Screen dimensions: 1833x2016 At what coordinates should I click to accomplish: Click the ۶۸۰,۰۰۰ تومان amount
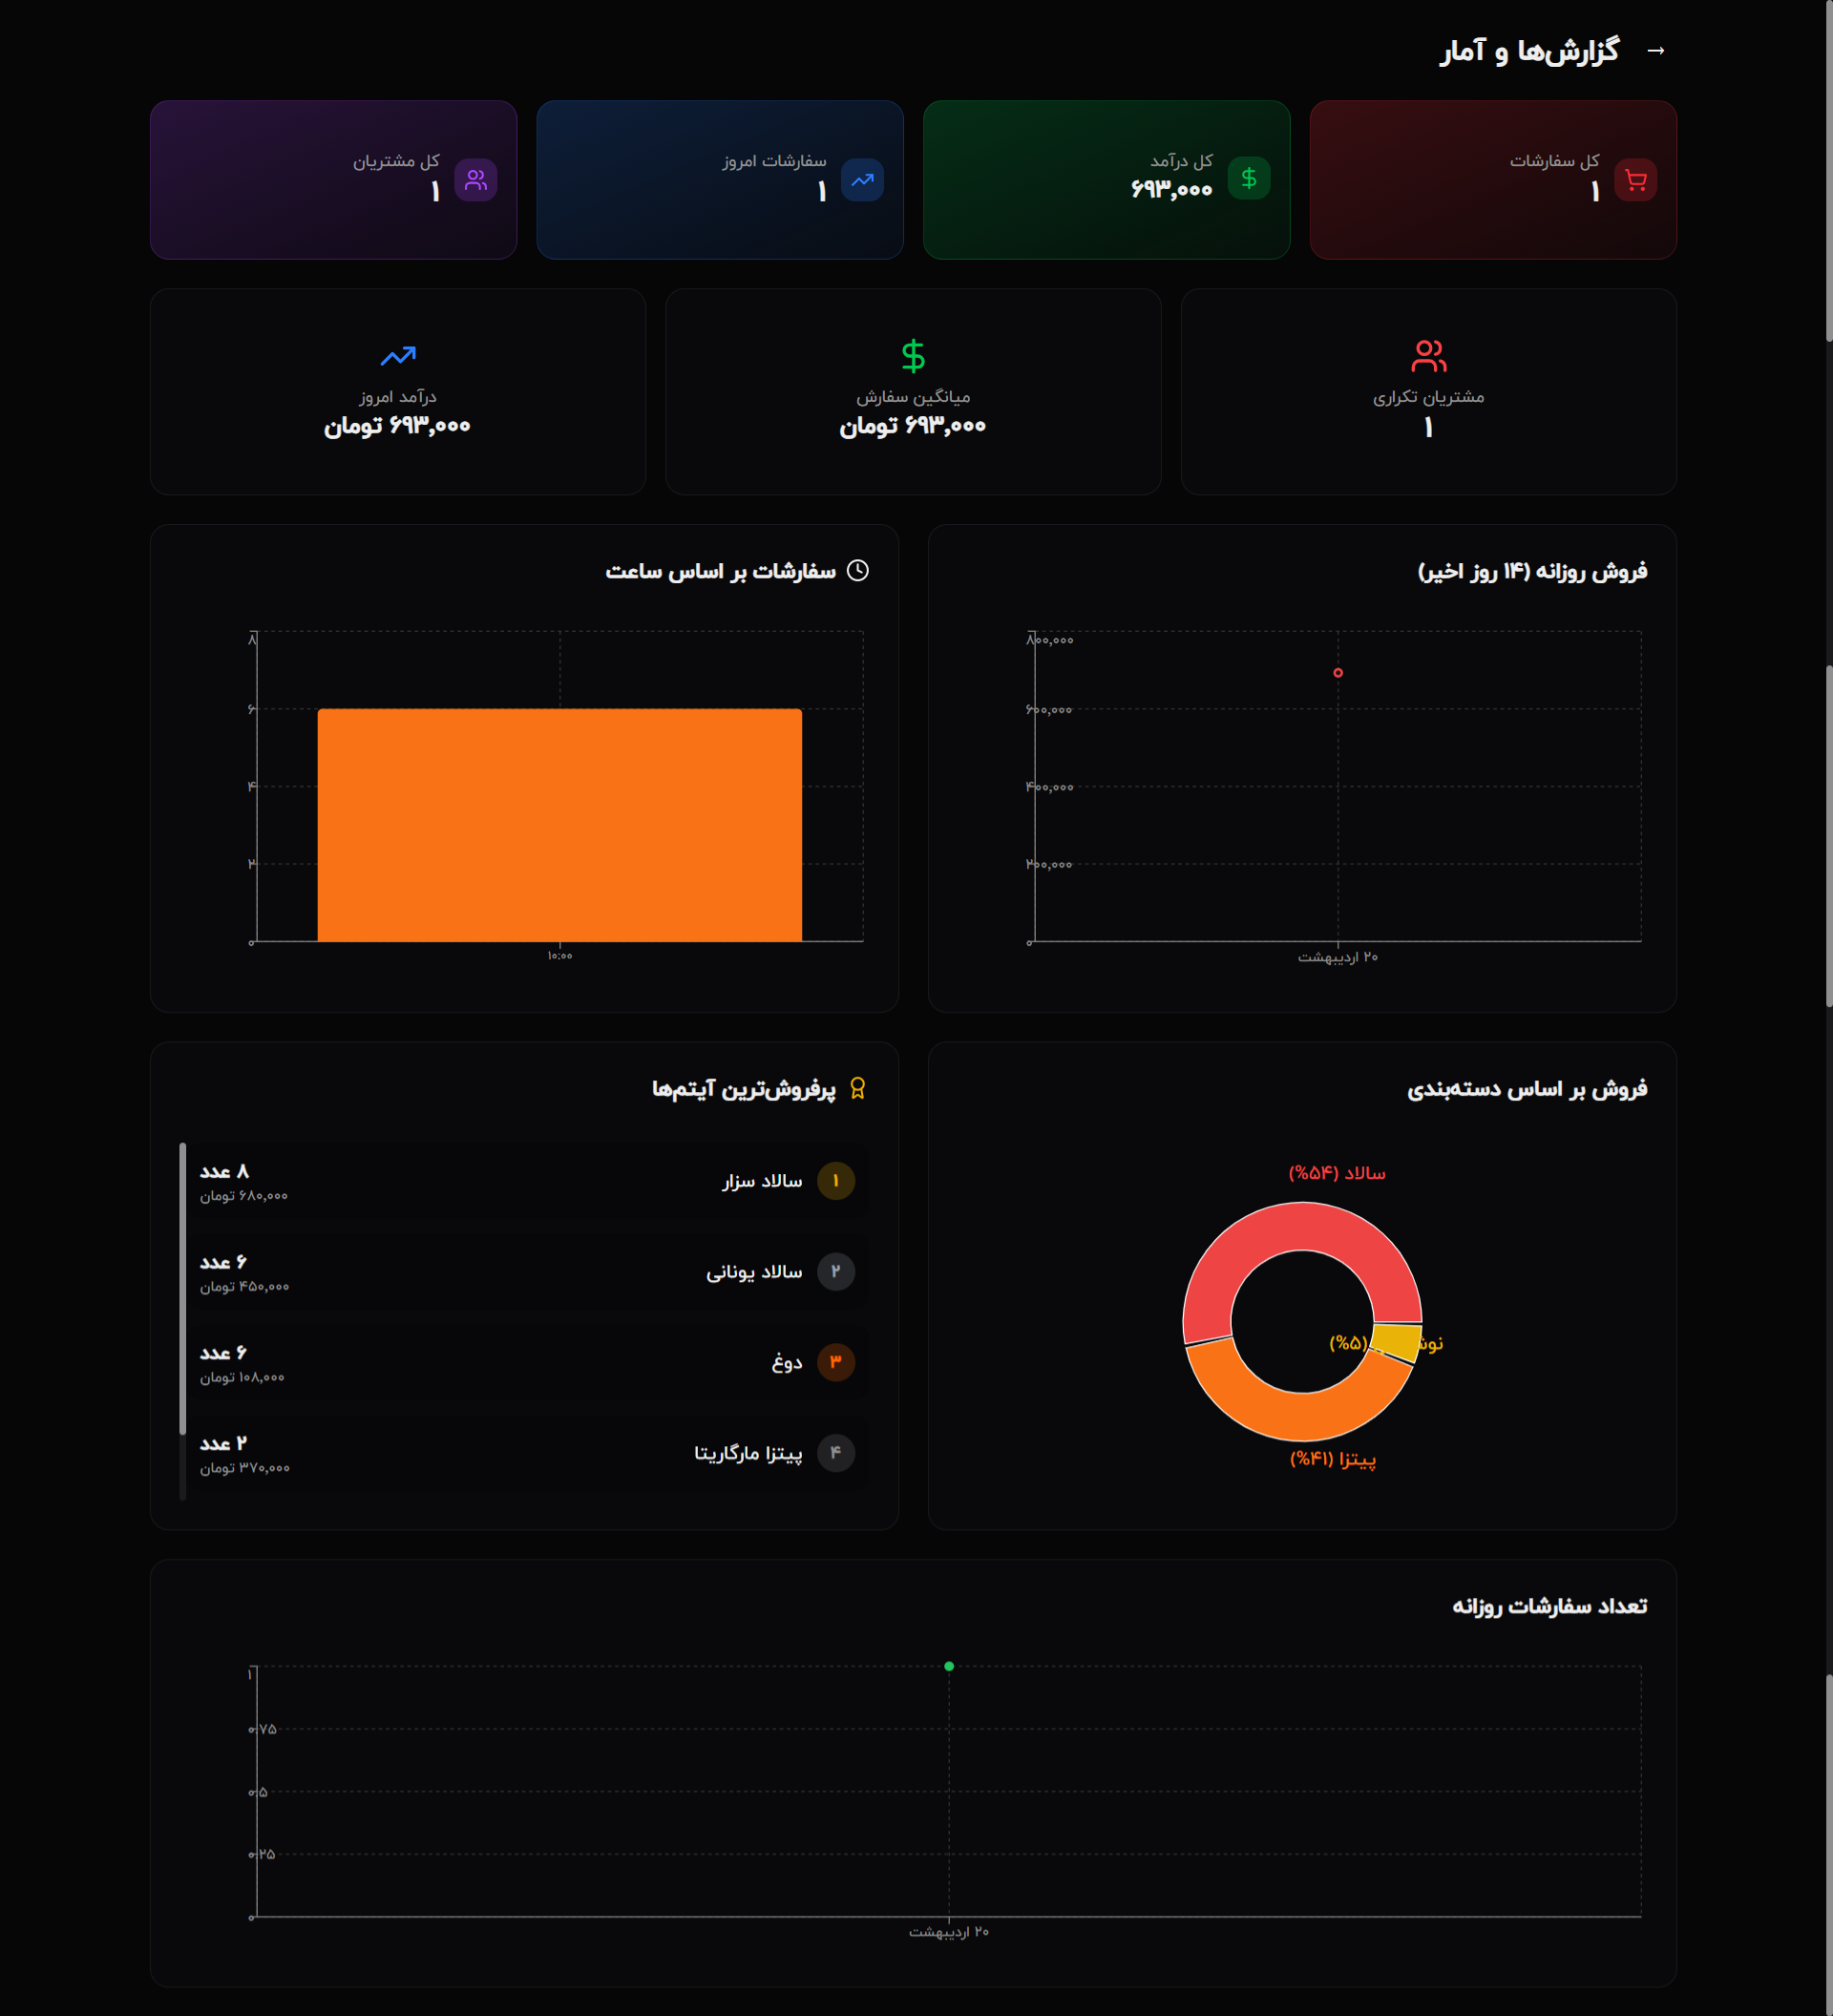244,1196
